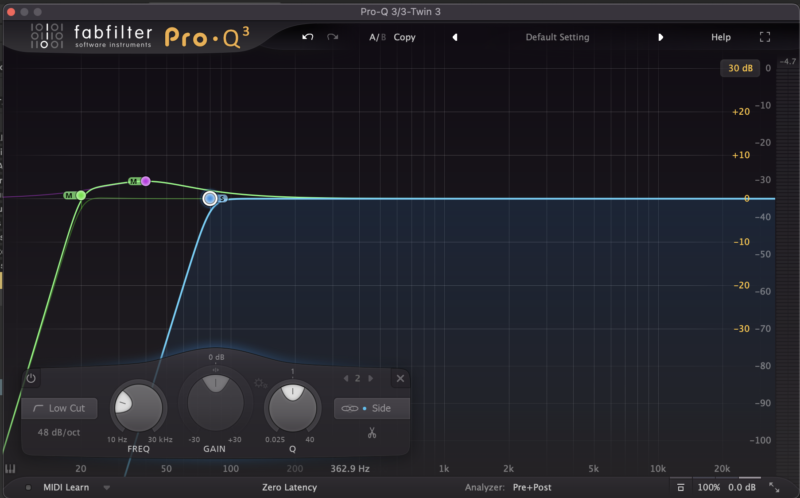Copy settings with the Copy button
The image size is (800, 498).
404,37
